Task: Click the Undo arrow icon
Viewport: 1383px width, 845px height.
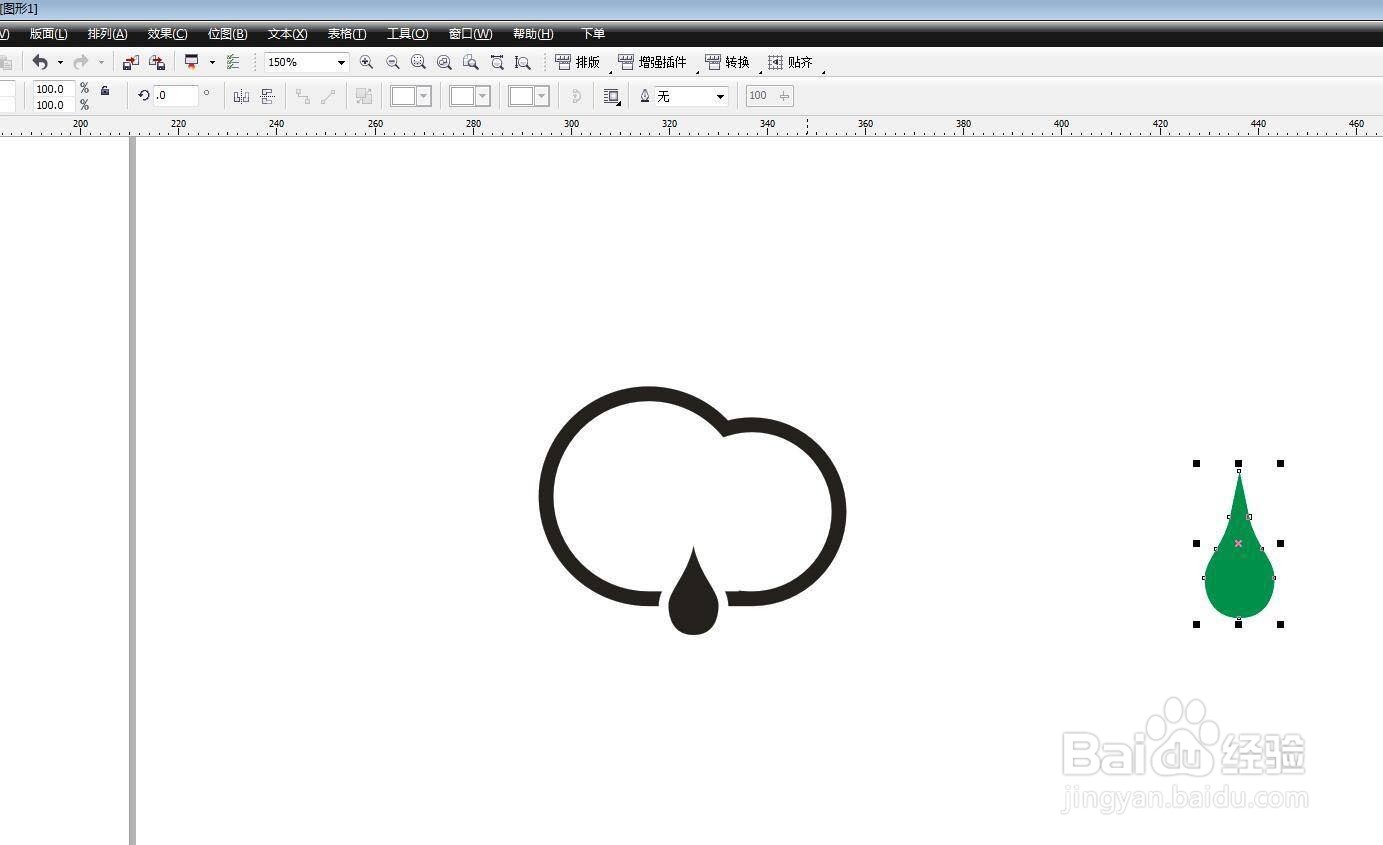Action: pyautogui.click(x=40, y=62)
